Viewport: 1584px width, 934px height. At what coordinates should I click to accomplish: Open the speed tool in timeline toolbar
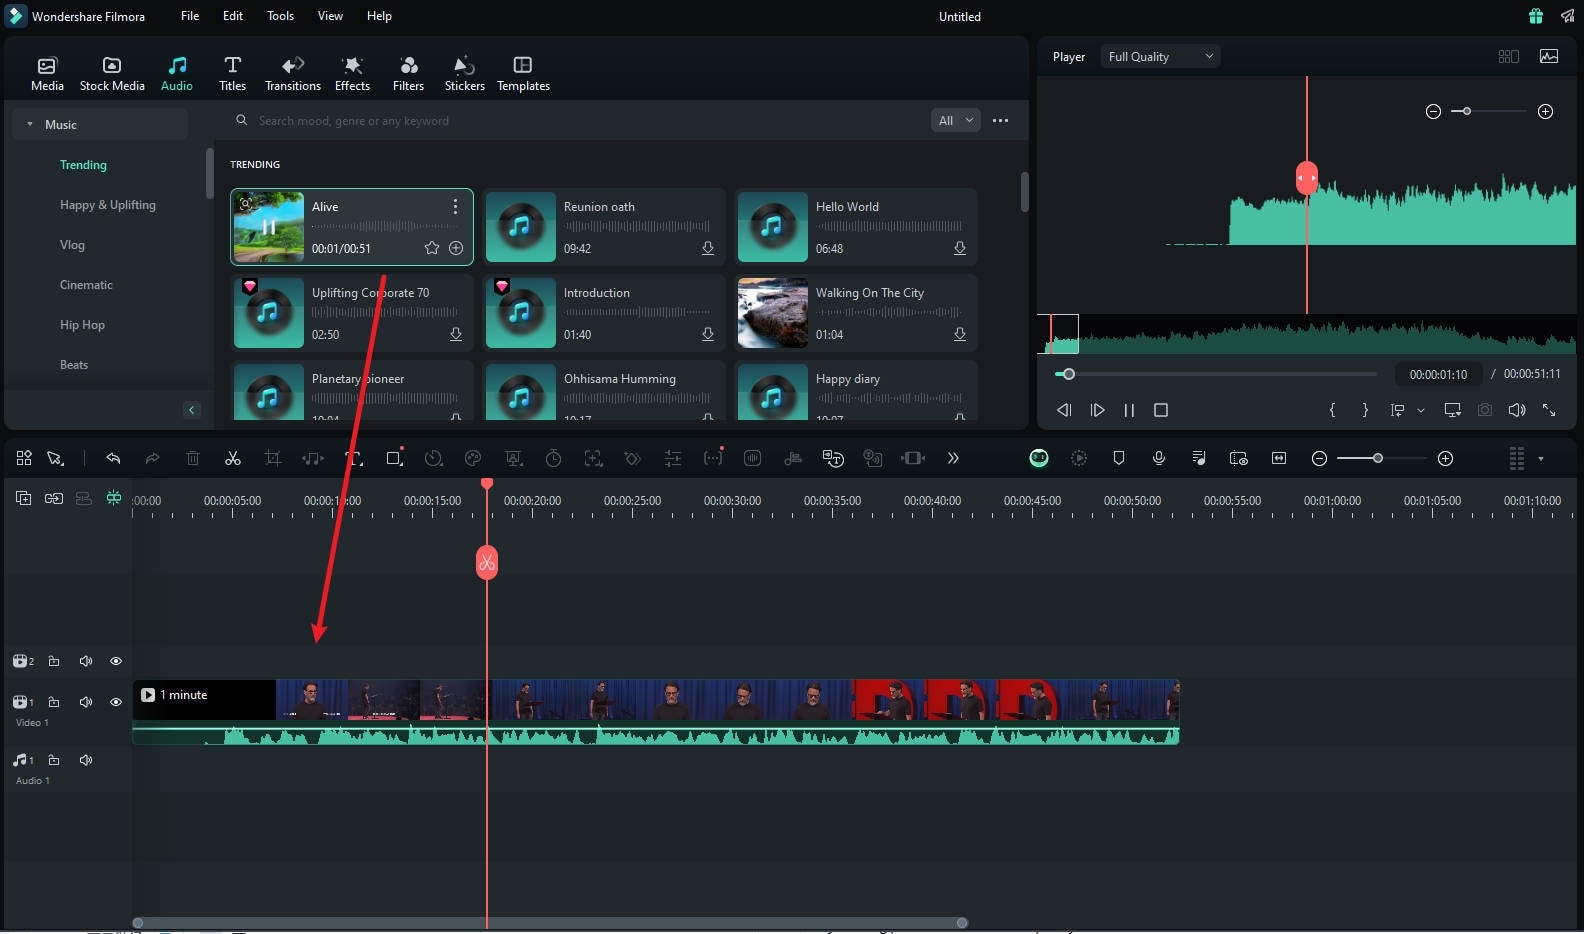coord(433,458)
